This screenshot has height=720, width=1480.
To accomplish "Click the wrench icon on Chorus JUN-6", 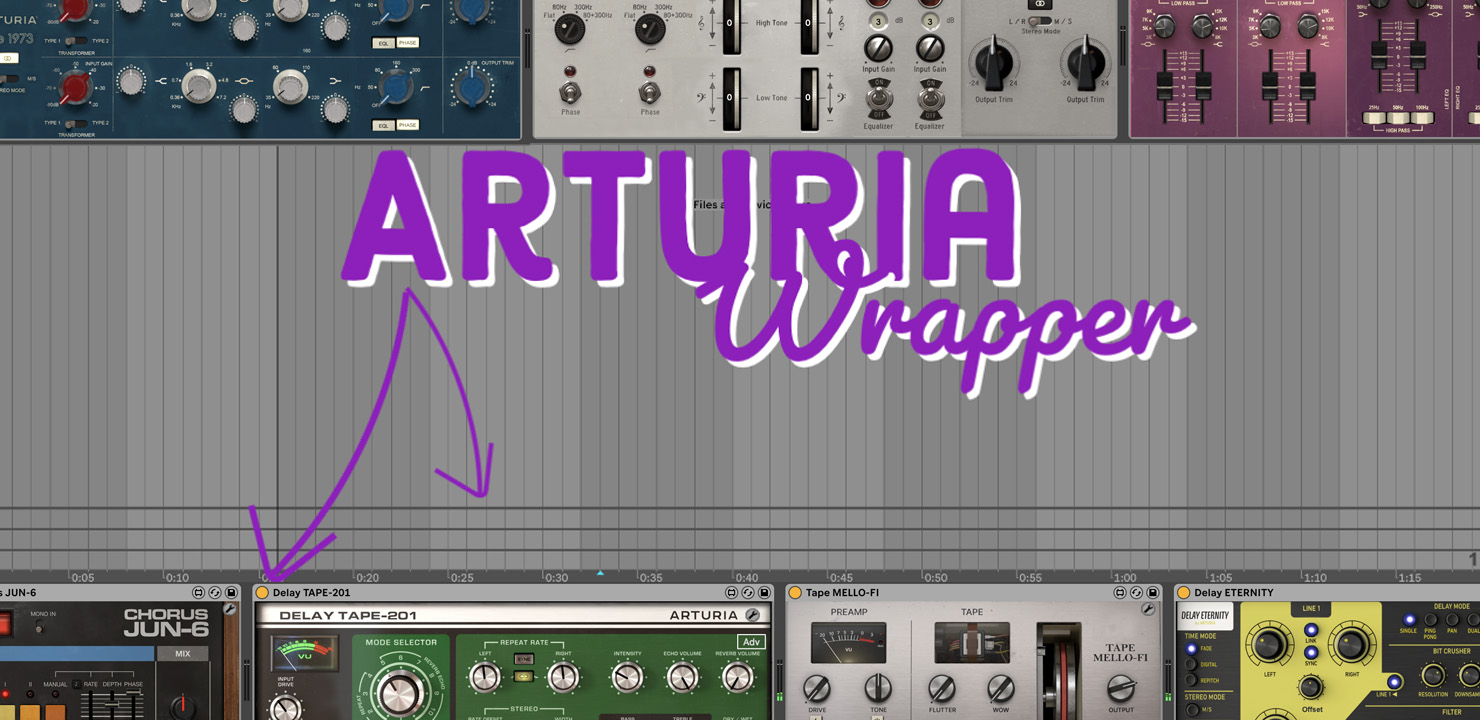I will (229, 609).
